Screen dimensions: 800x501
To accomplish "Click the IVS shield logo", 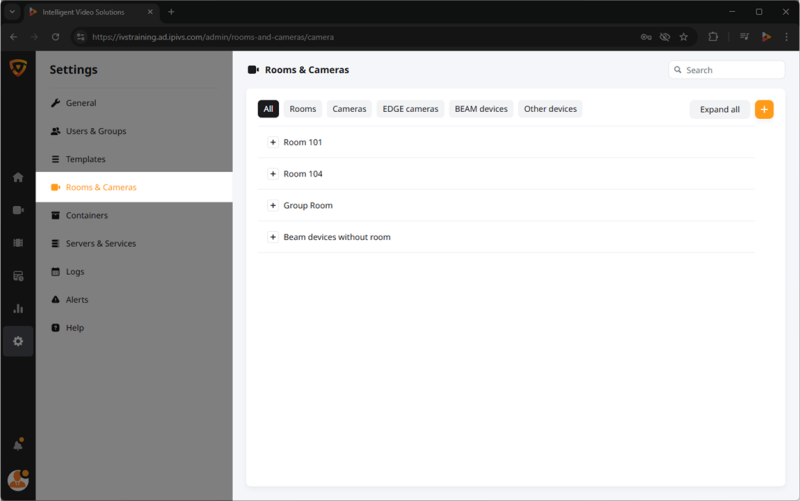I will click(x=18, y=67).
